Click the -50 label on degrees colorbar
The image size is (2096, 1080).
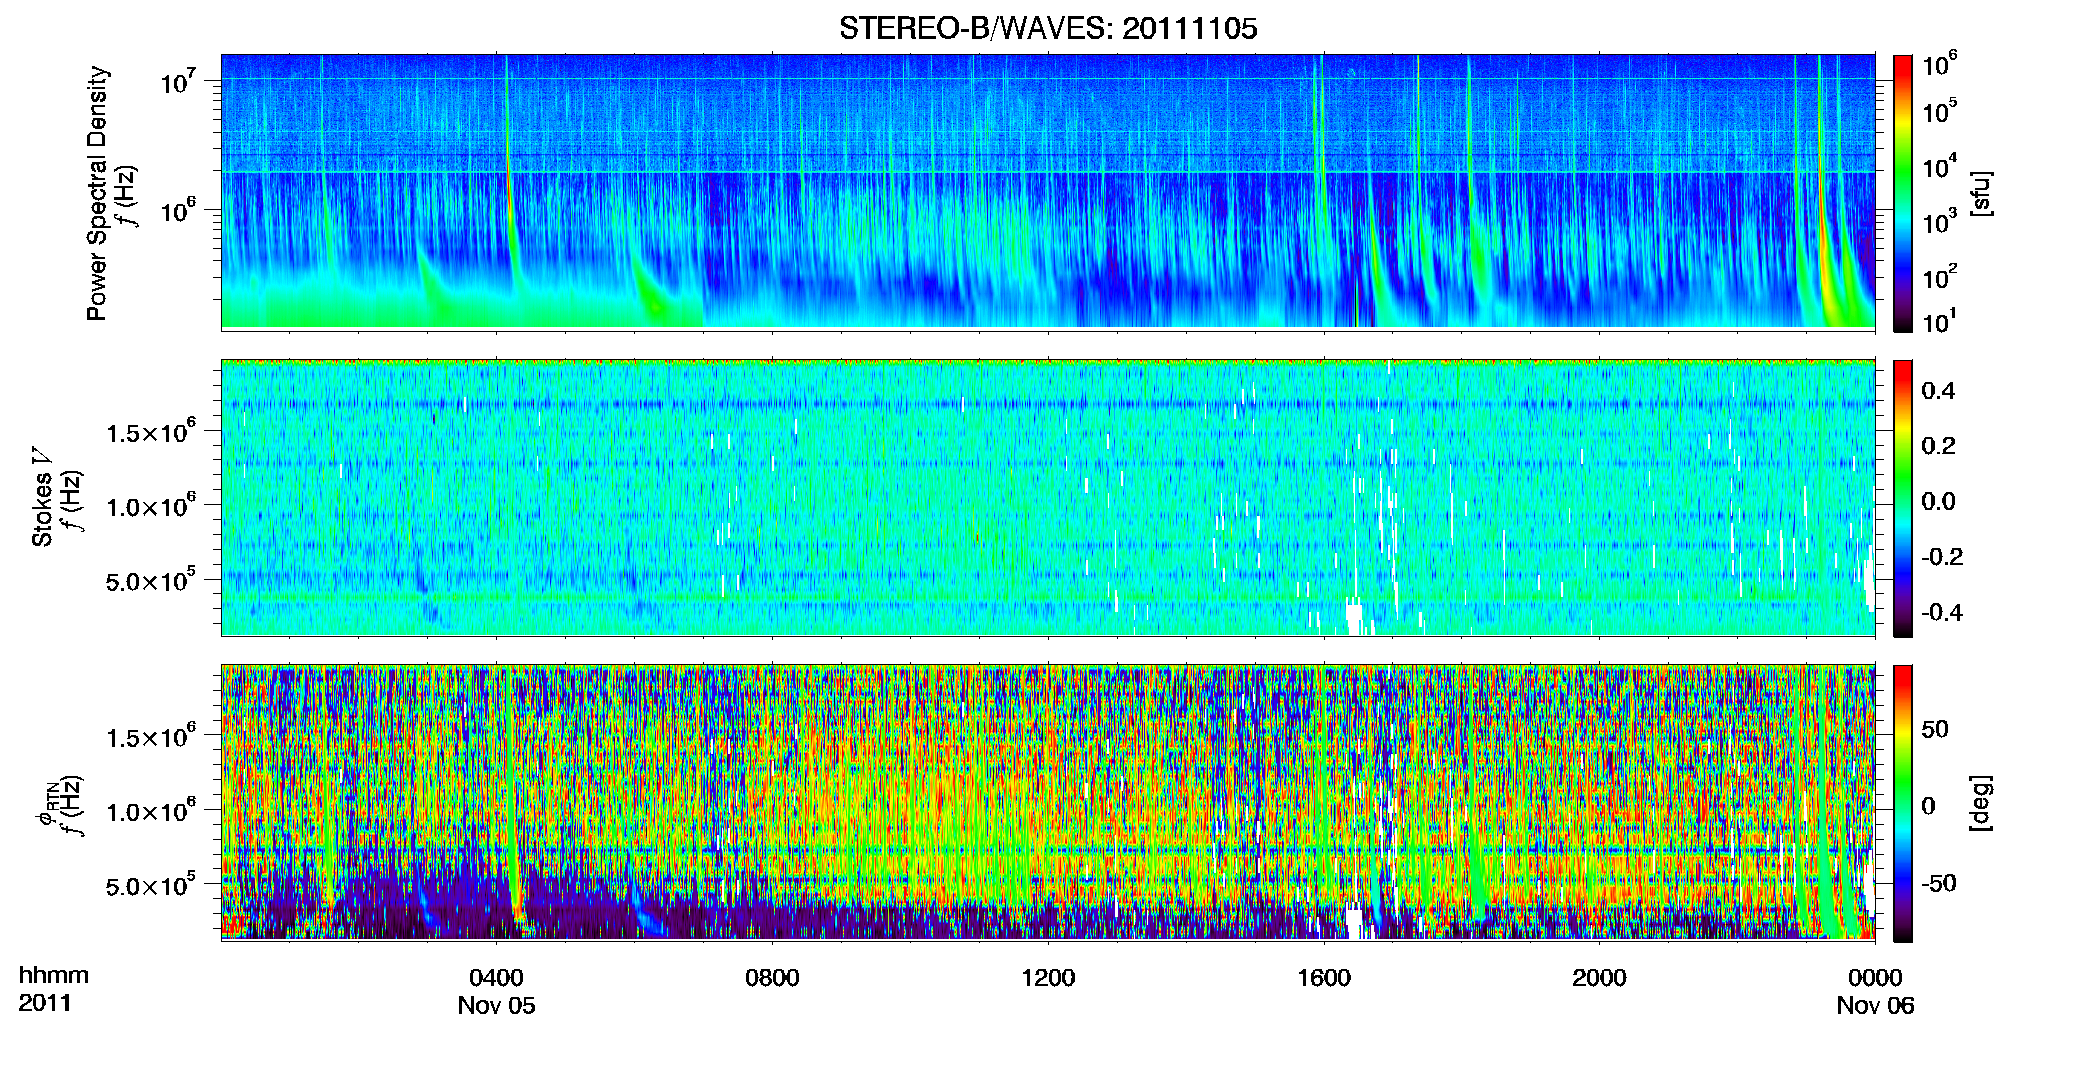tap(1939, 884)
